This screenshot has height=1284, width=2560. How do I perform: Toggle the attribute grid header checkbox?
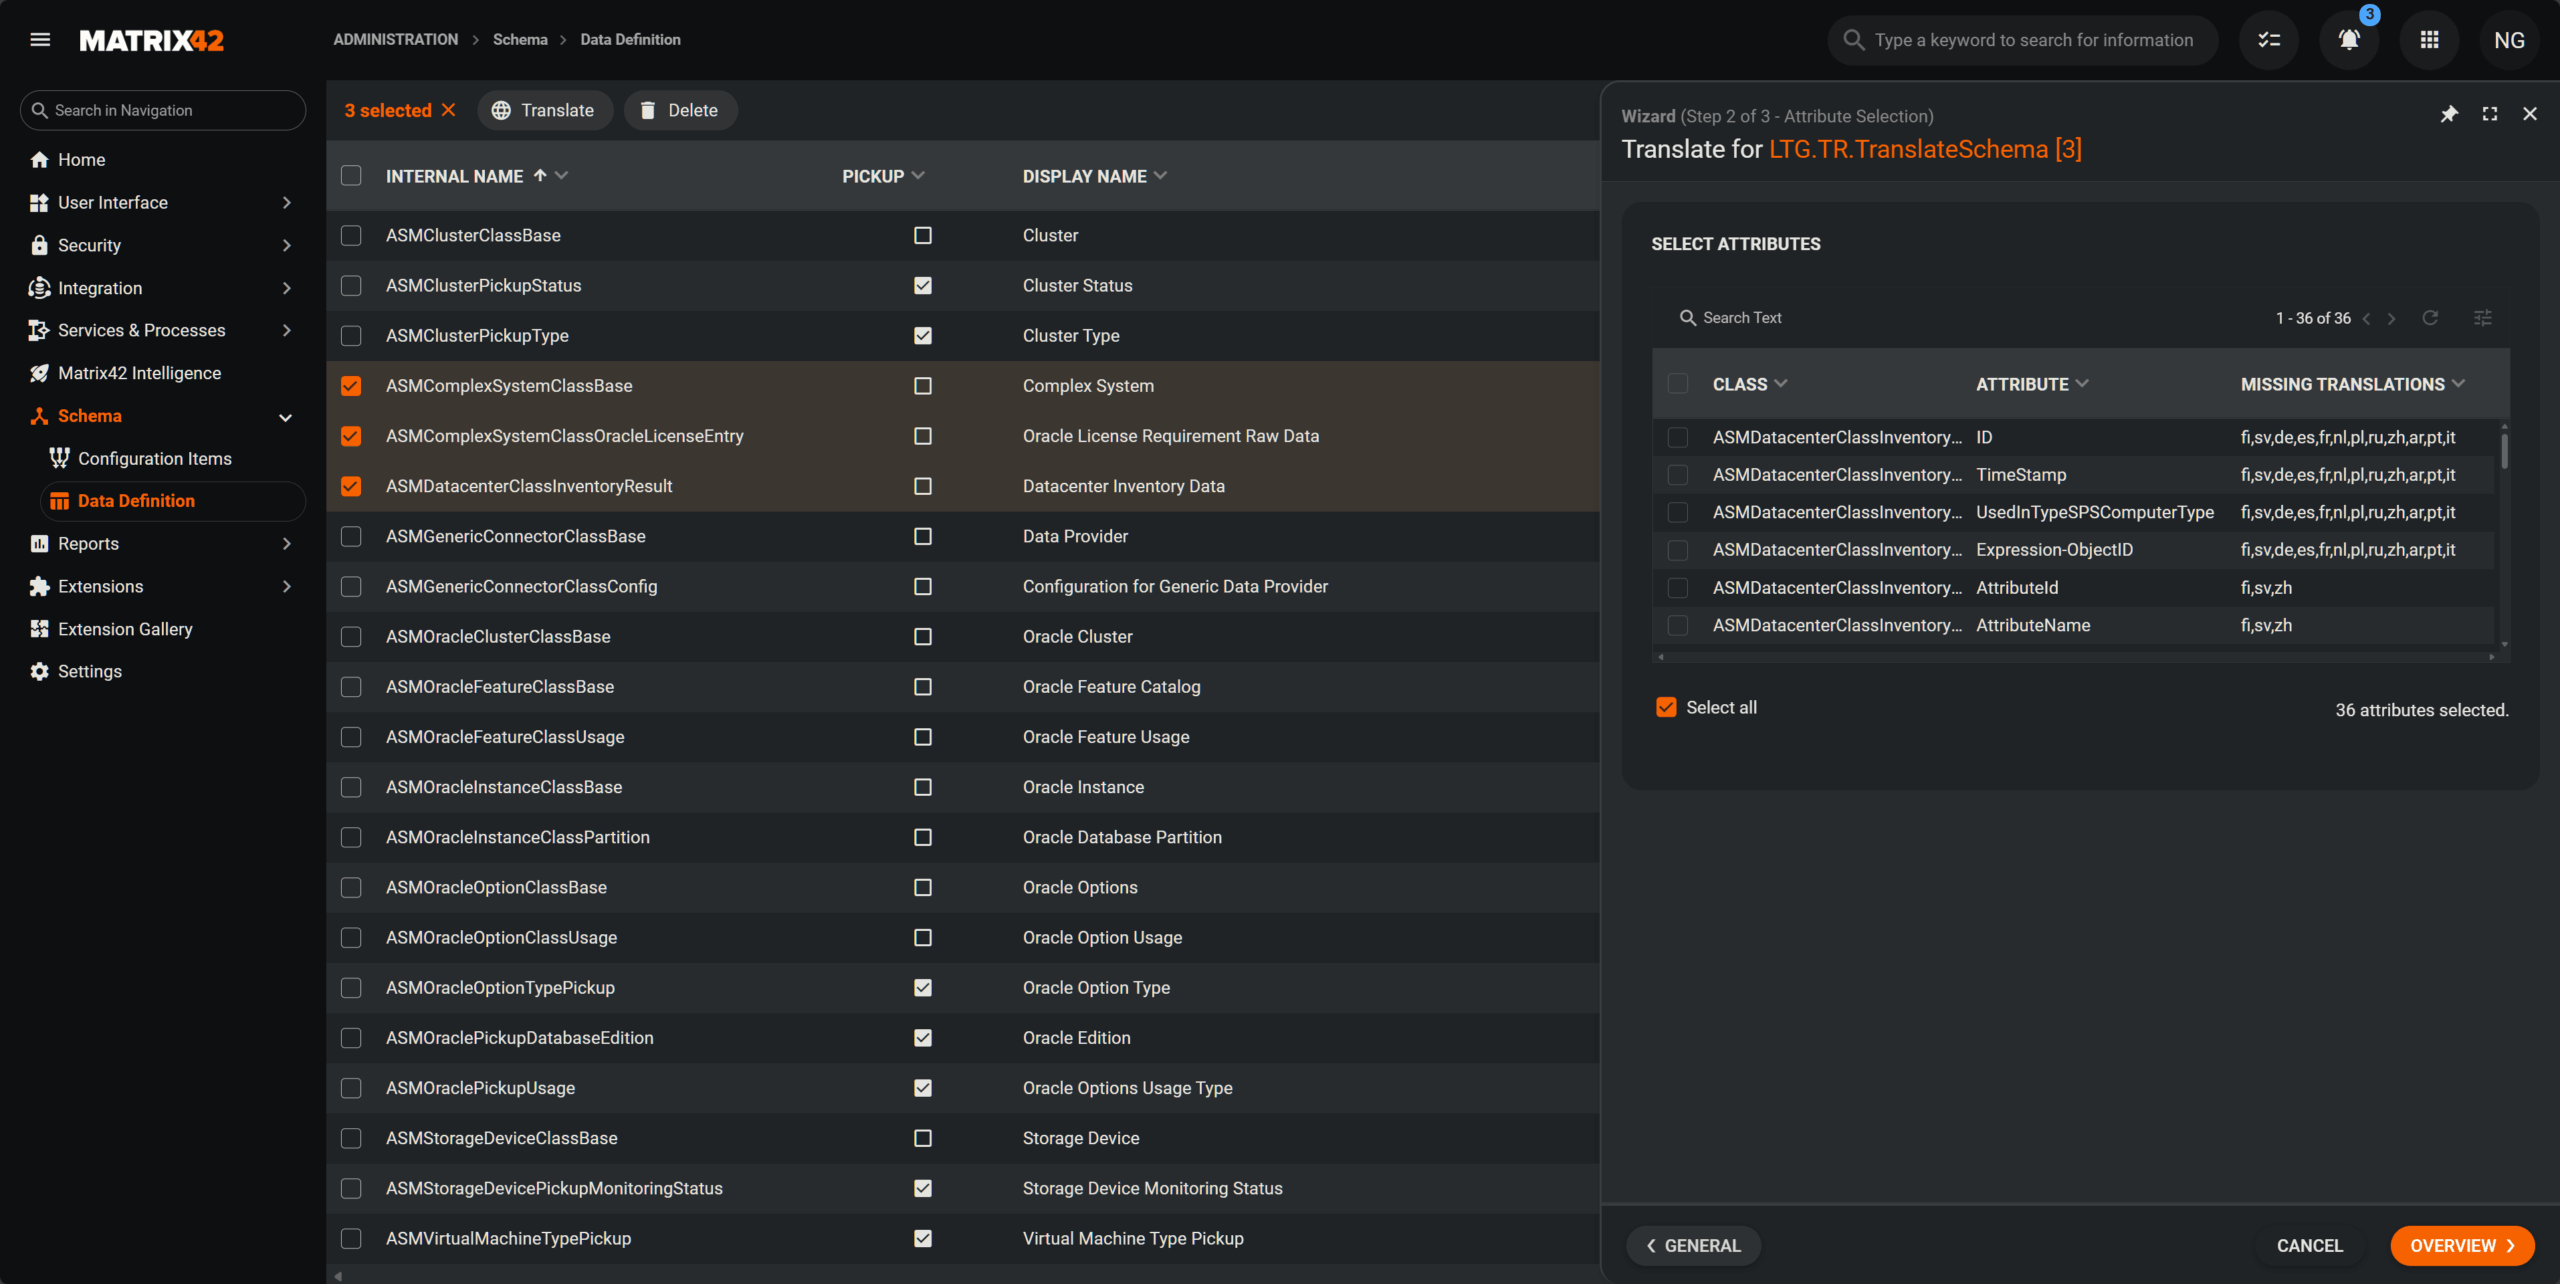[x=1678, y=384]
